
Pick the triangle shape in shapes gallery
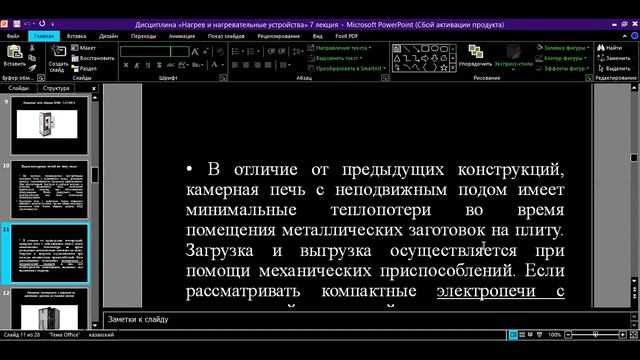point(397,58)
